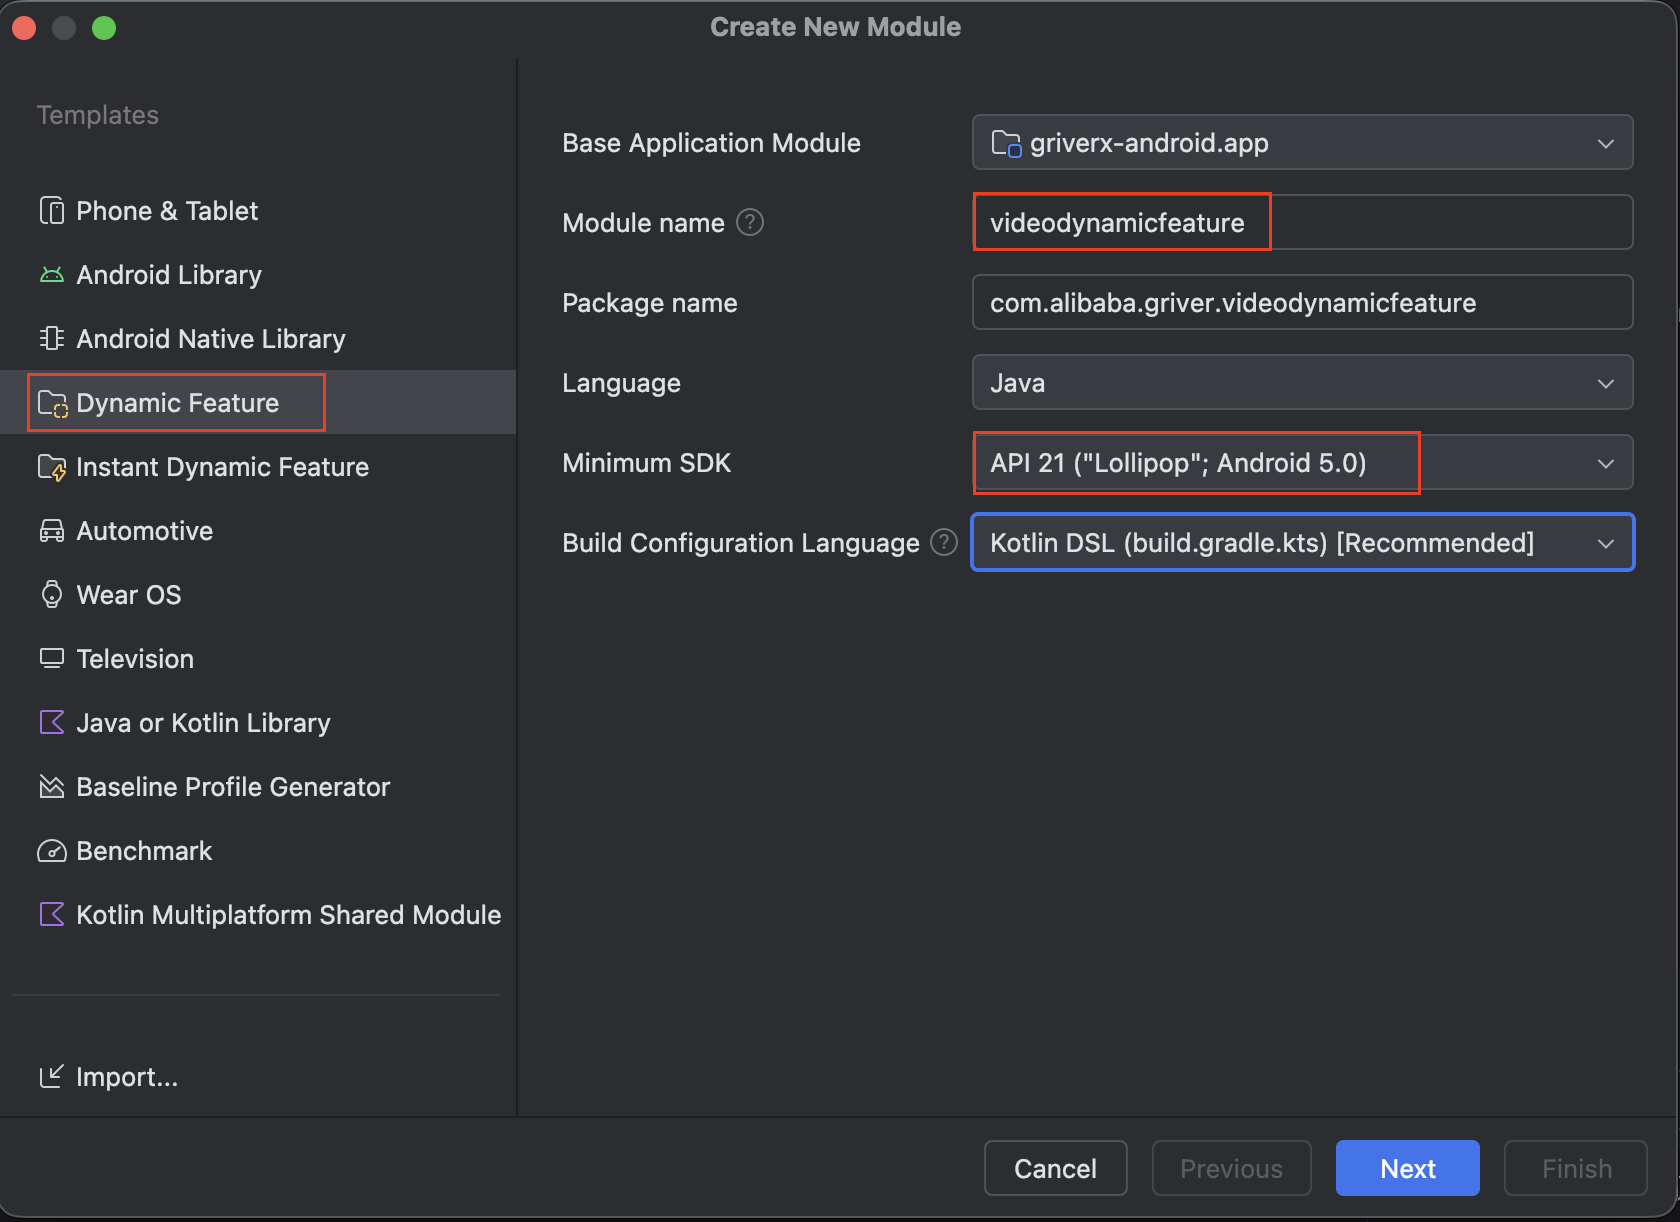This screenshot has height=1222, width=1680.
Task: Select Java or Kotlin Library template
Action: coord(203,723)
